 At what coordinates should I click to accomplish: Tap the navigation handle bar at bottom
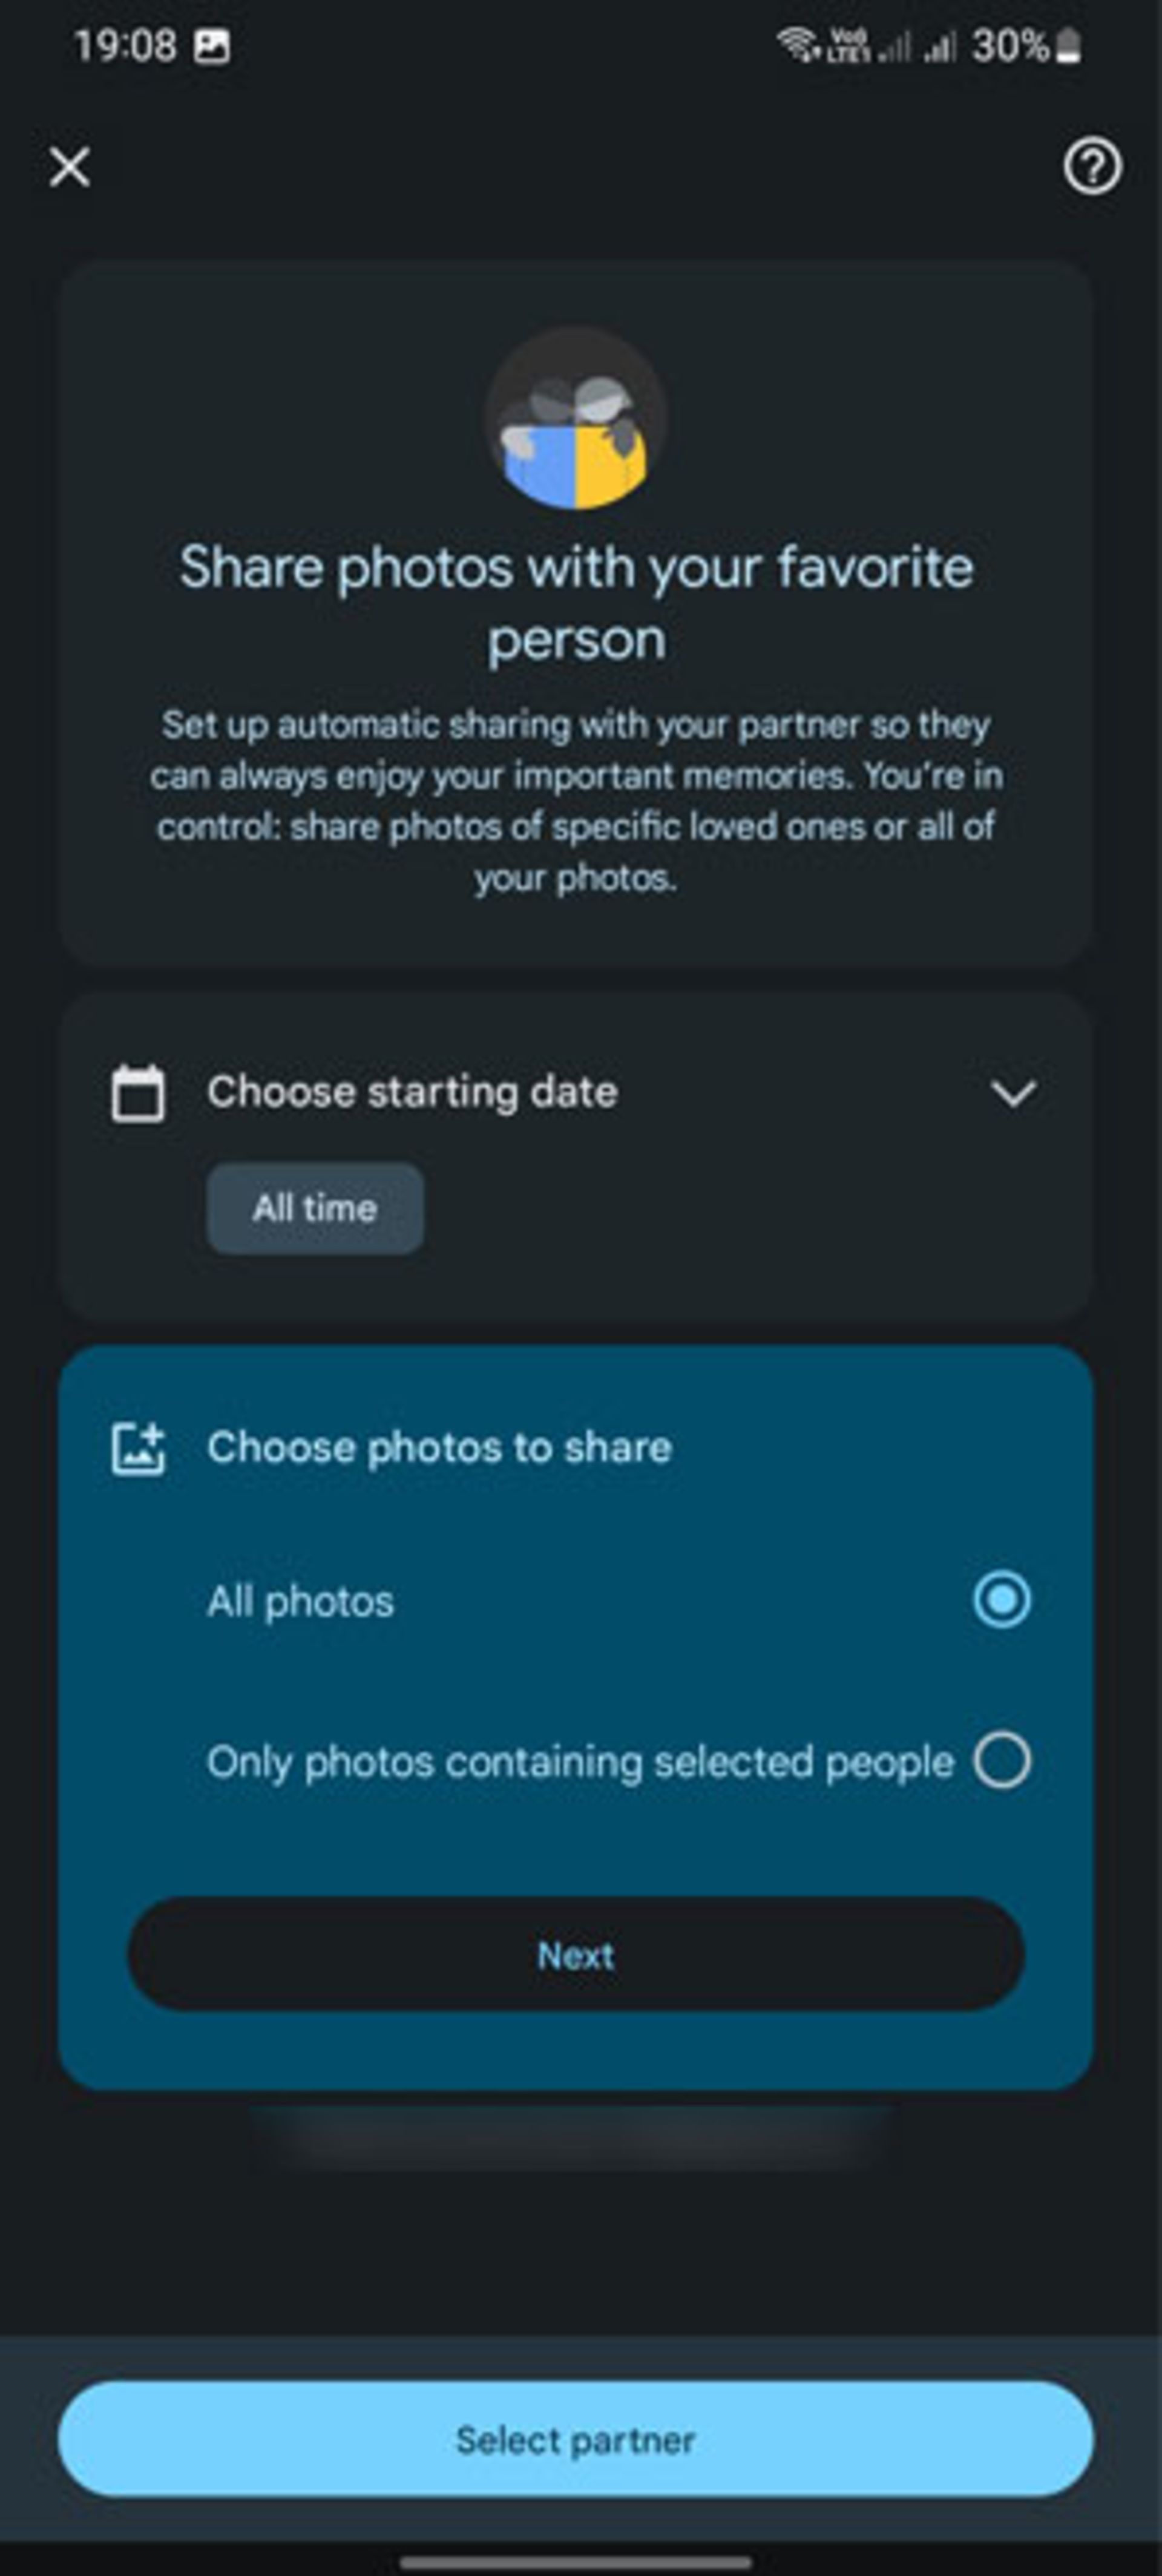click(x=576, y=2563)
